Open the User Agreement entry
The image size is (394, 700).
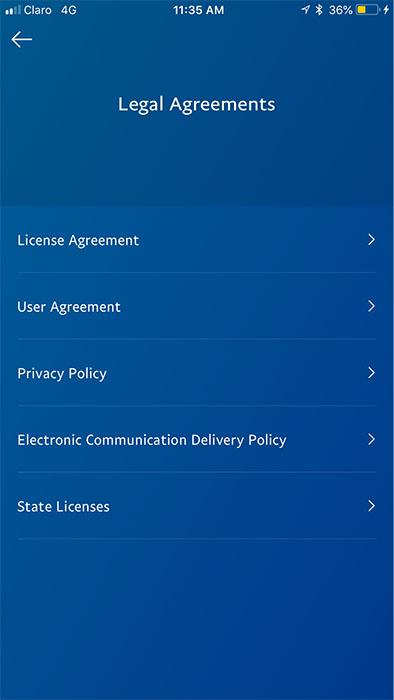pyautogui.click(x=197, y=307)
